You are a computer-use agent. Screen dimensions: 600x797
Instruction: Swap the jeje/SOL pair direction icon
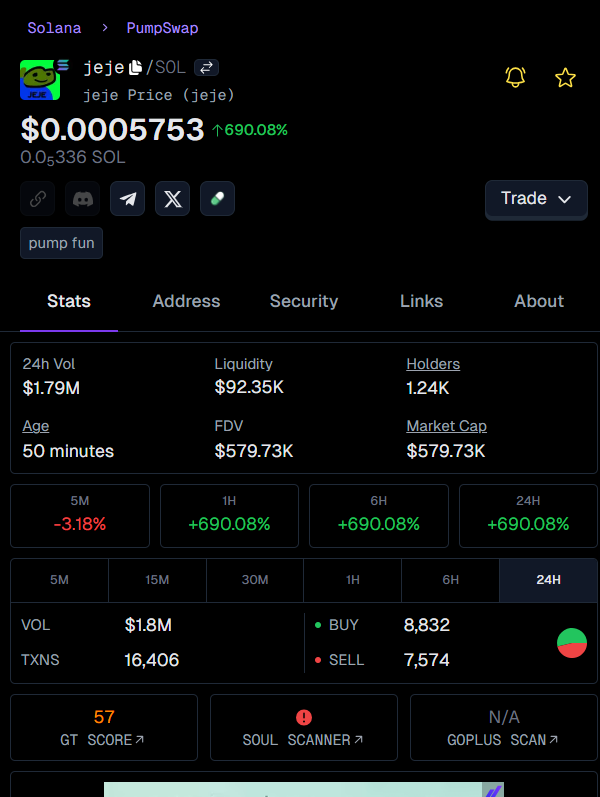click(206, 67)
